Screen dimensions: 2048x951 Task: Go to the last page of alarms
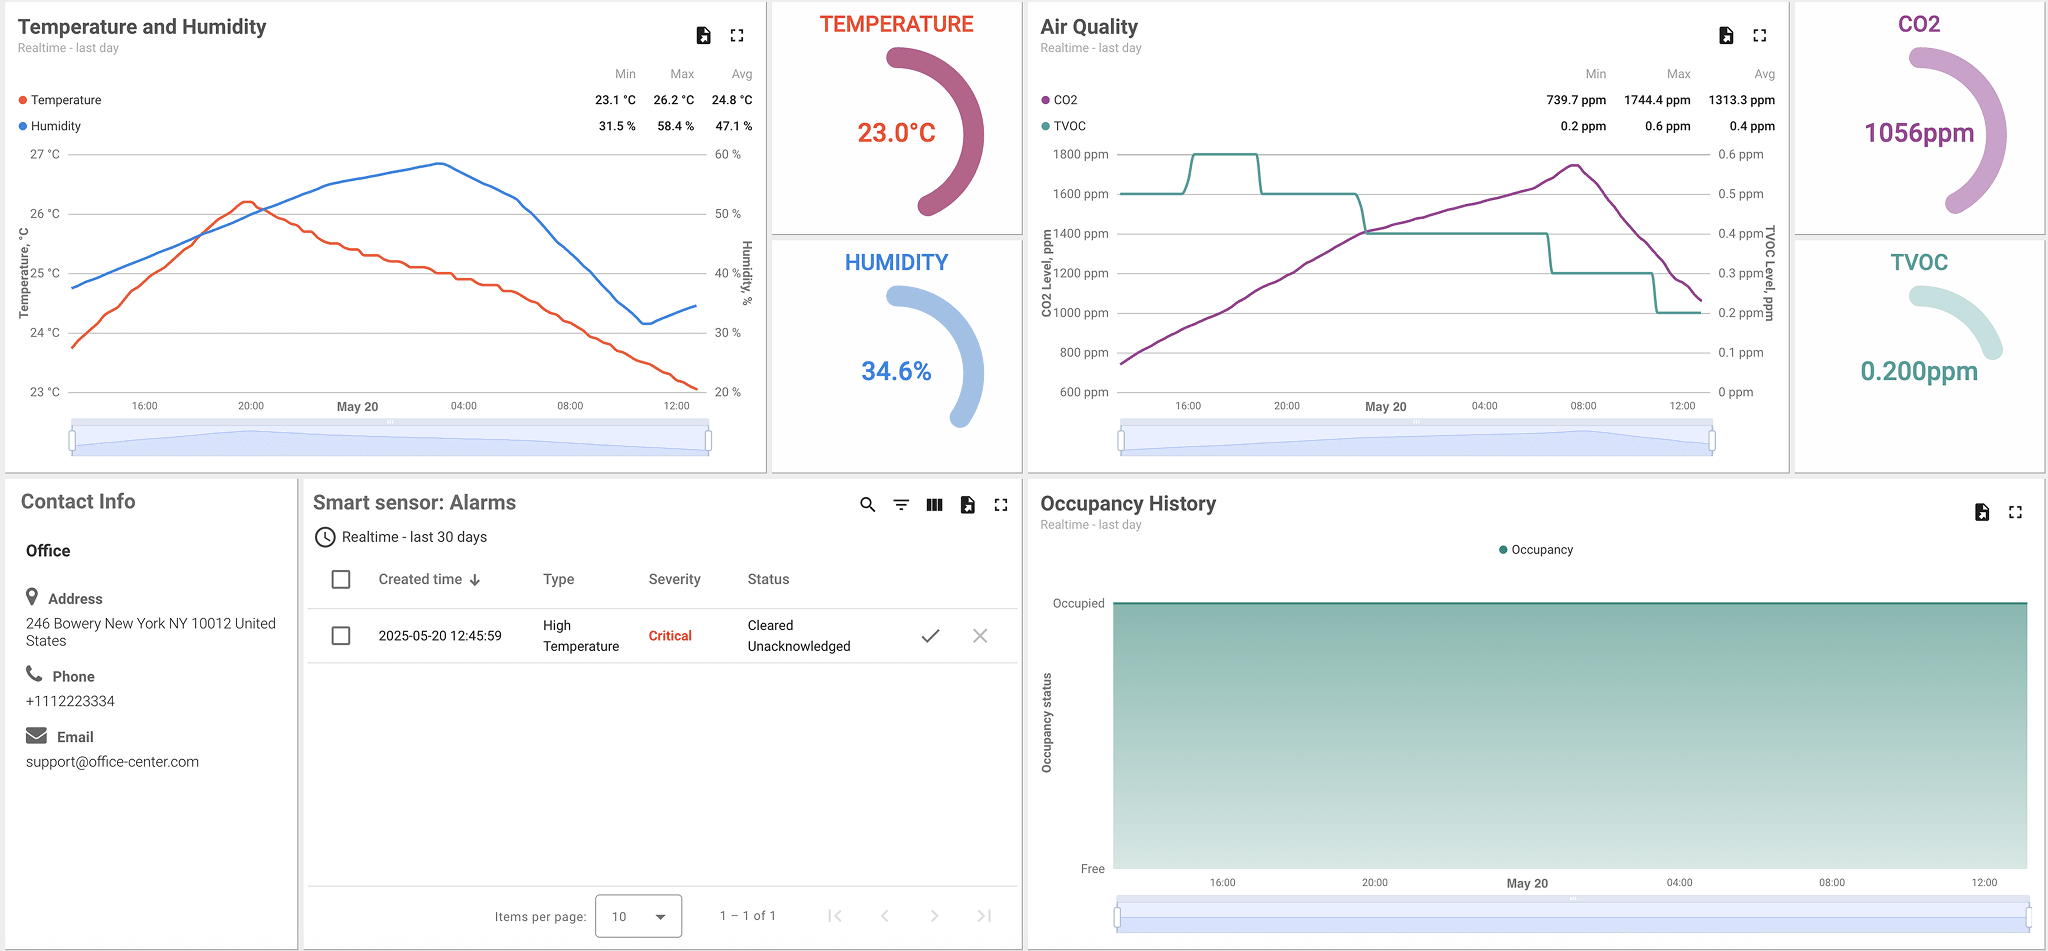coord(983,915)
